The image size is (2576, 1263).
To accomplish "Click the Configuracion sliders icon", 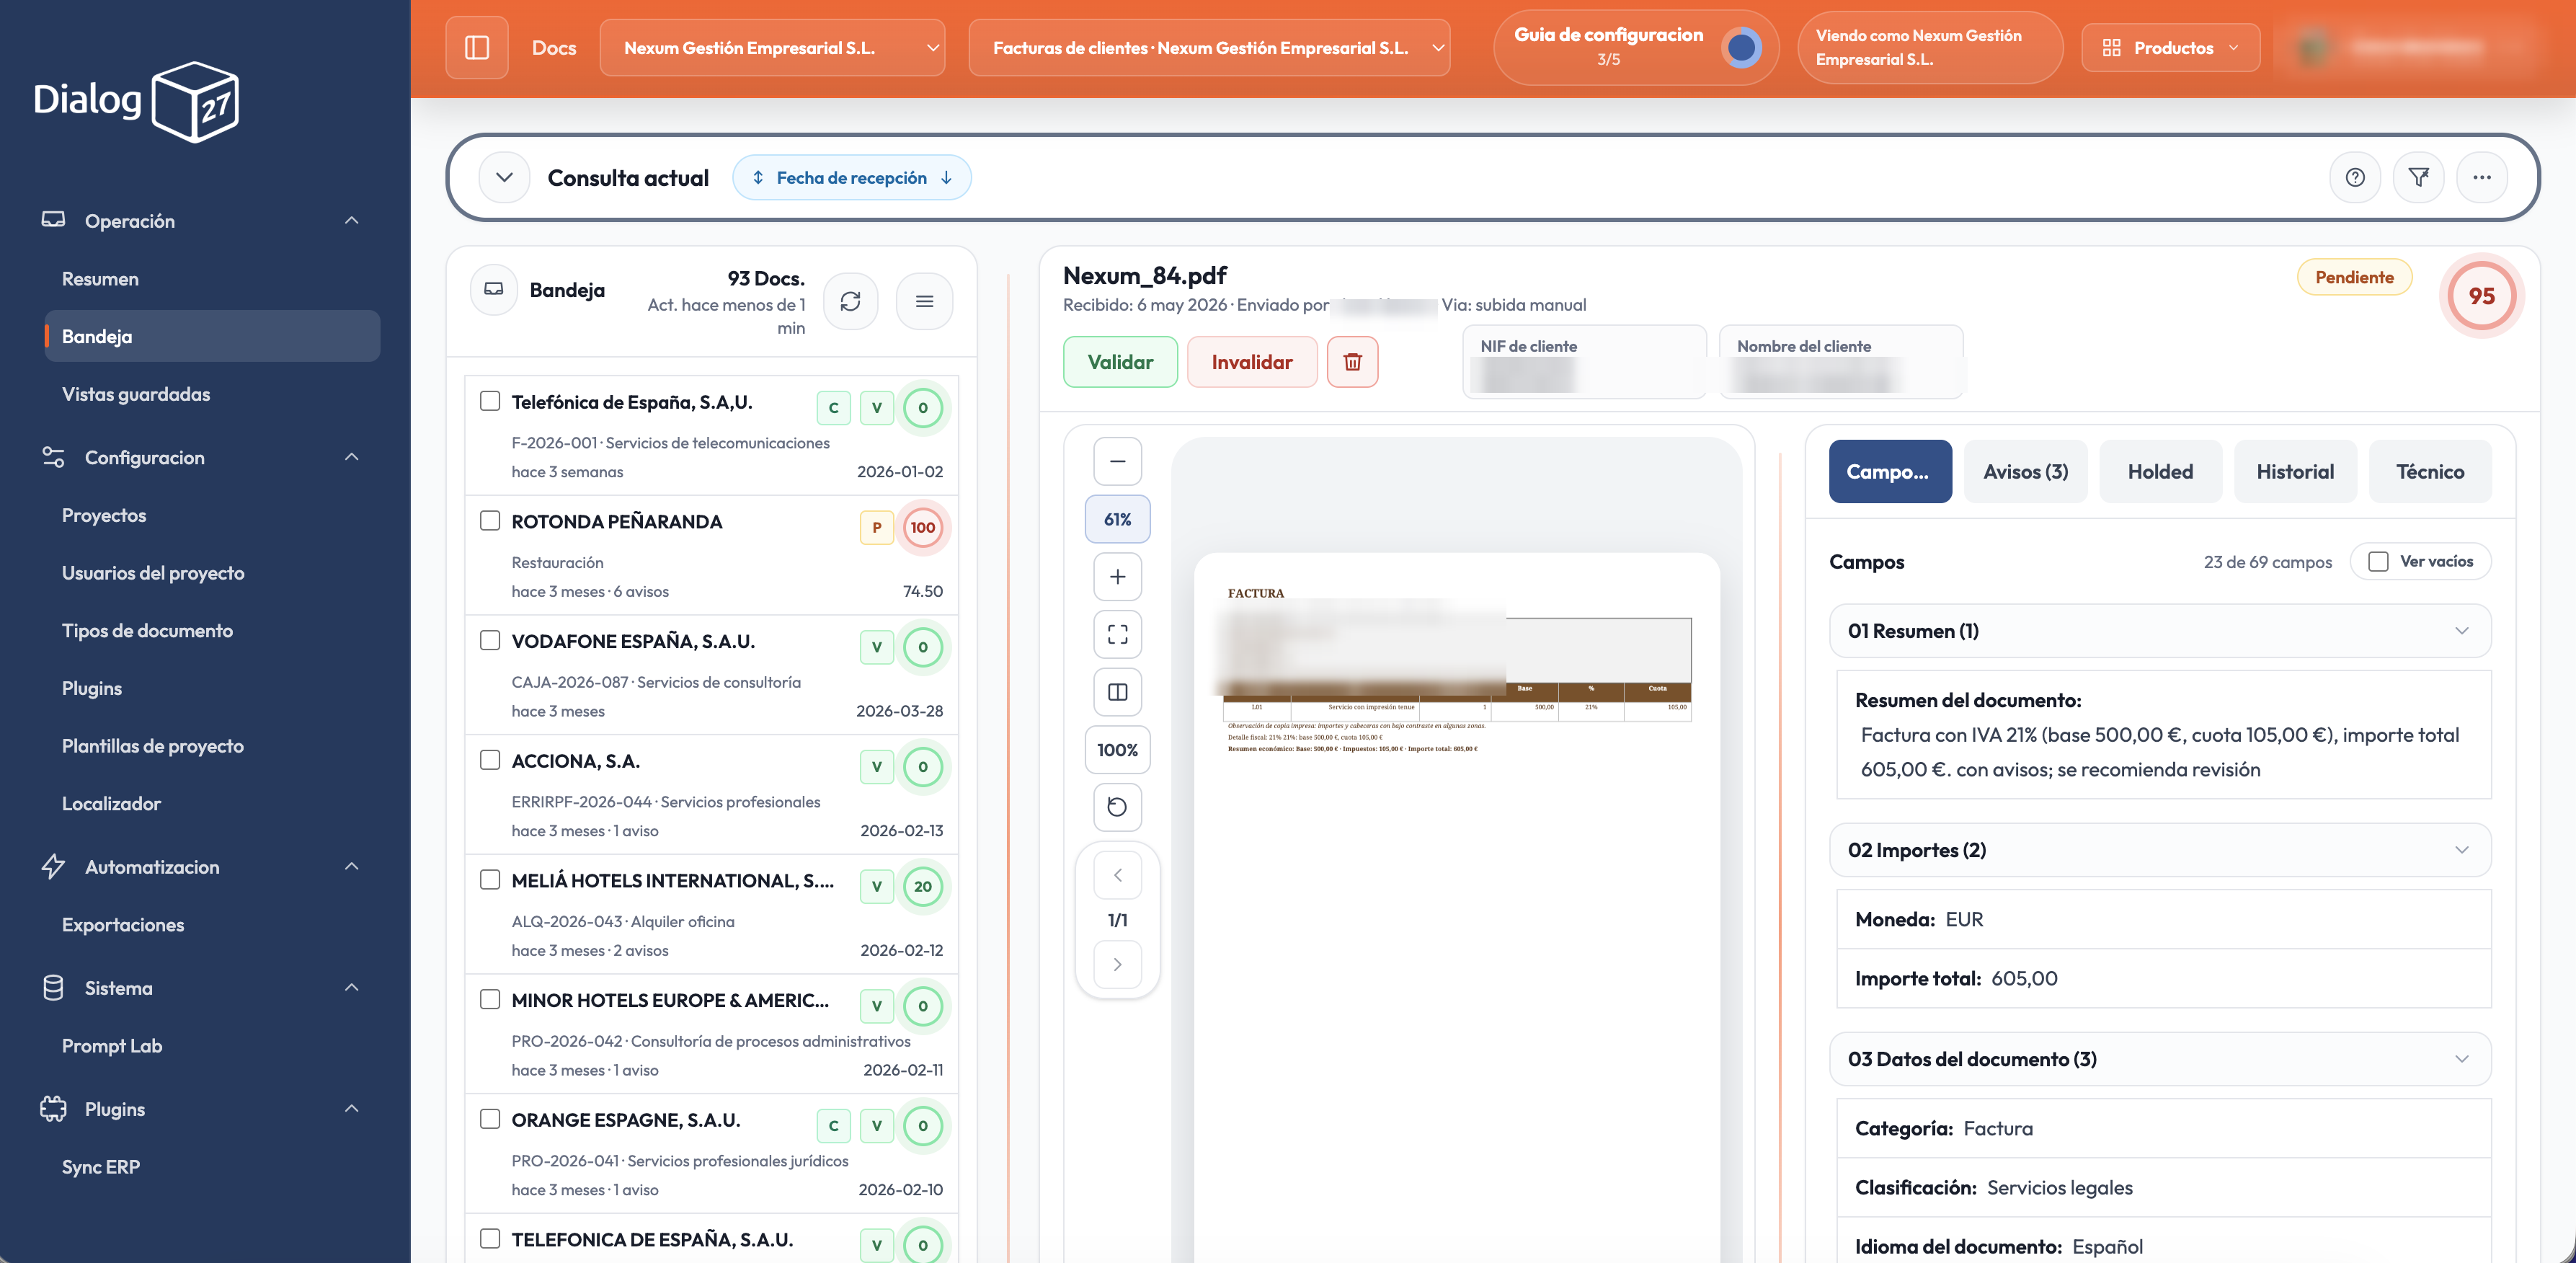I will coord(53,457).
